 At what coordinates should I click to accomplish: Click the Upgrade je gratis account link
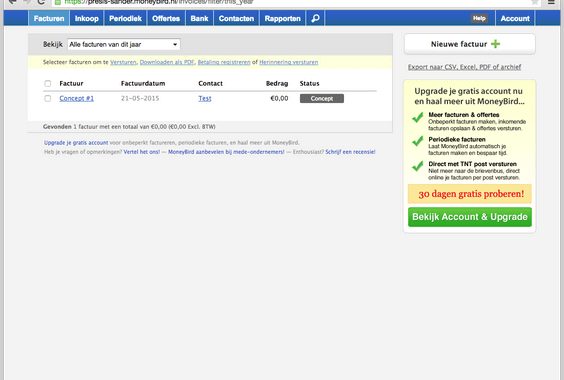click(x=76, y=142)
